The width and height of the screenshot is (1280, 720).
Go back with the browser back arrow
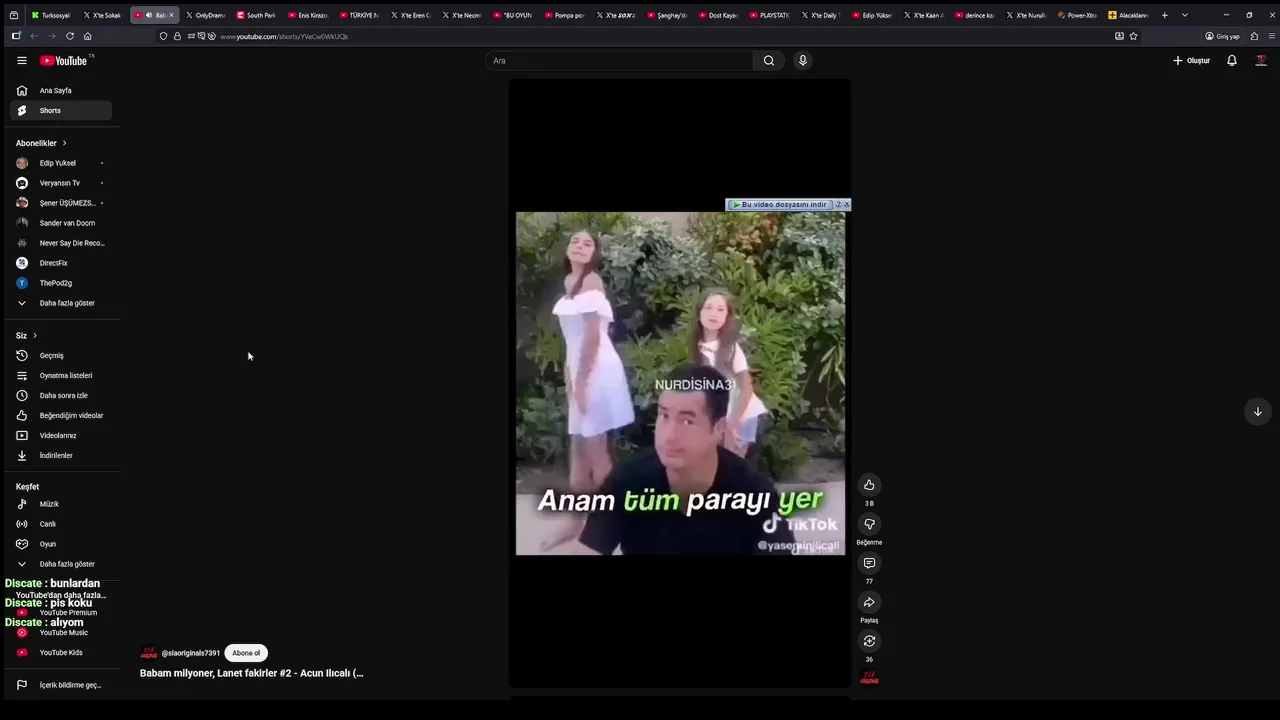click(33, 36)
